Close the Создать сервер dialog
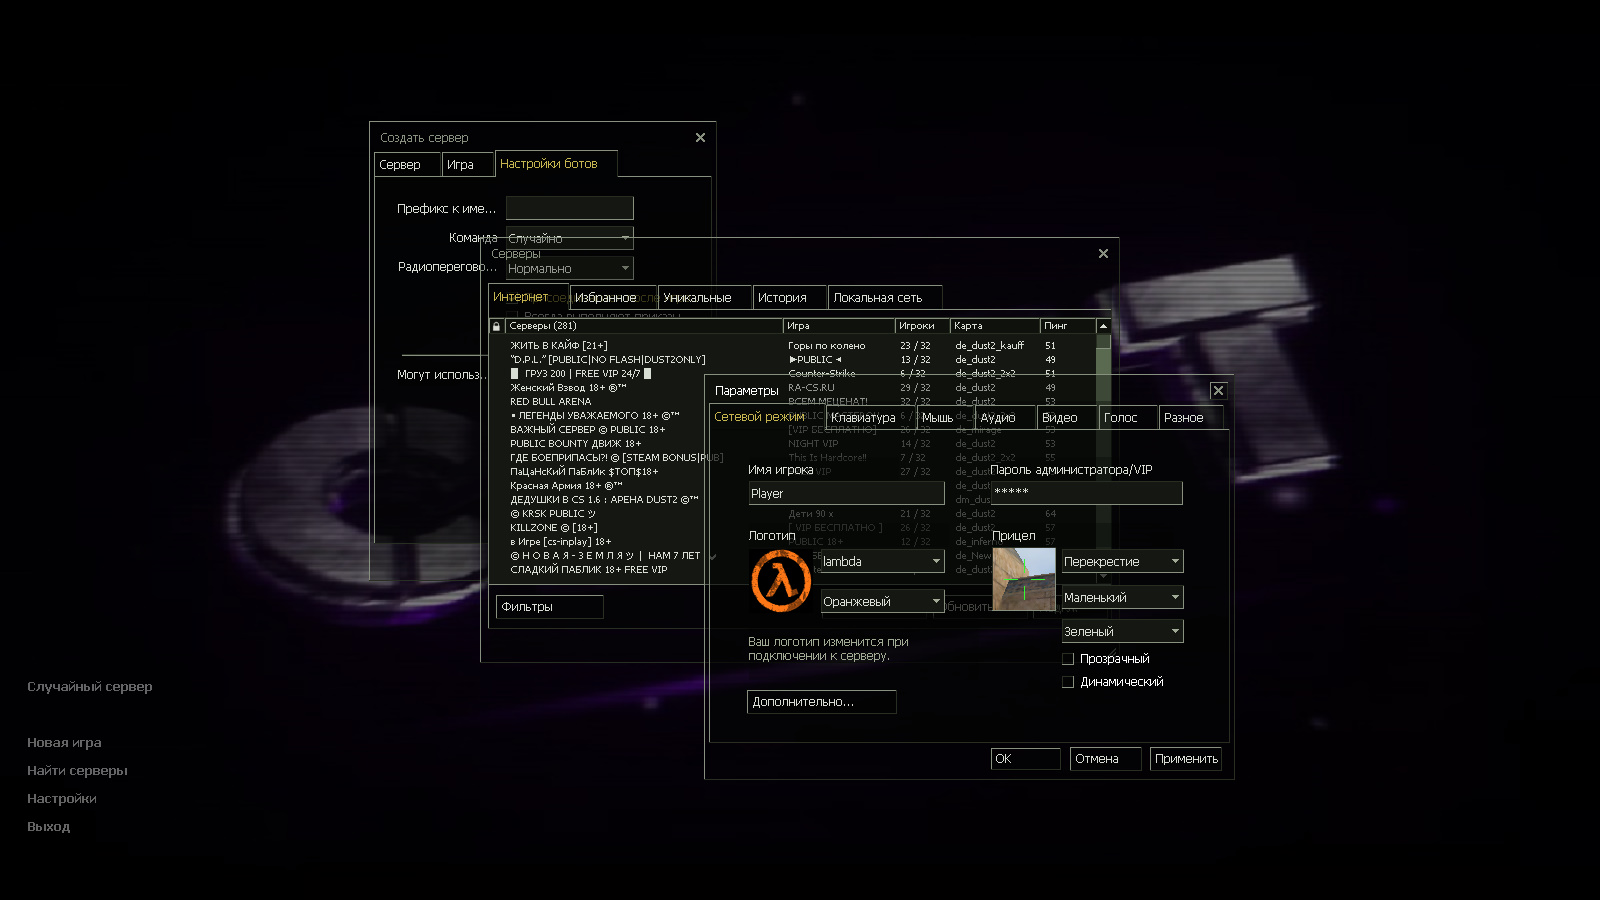This screenshot has width=1600, height=900. pos(700,138)
